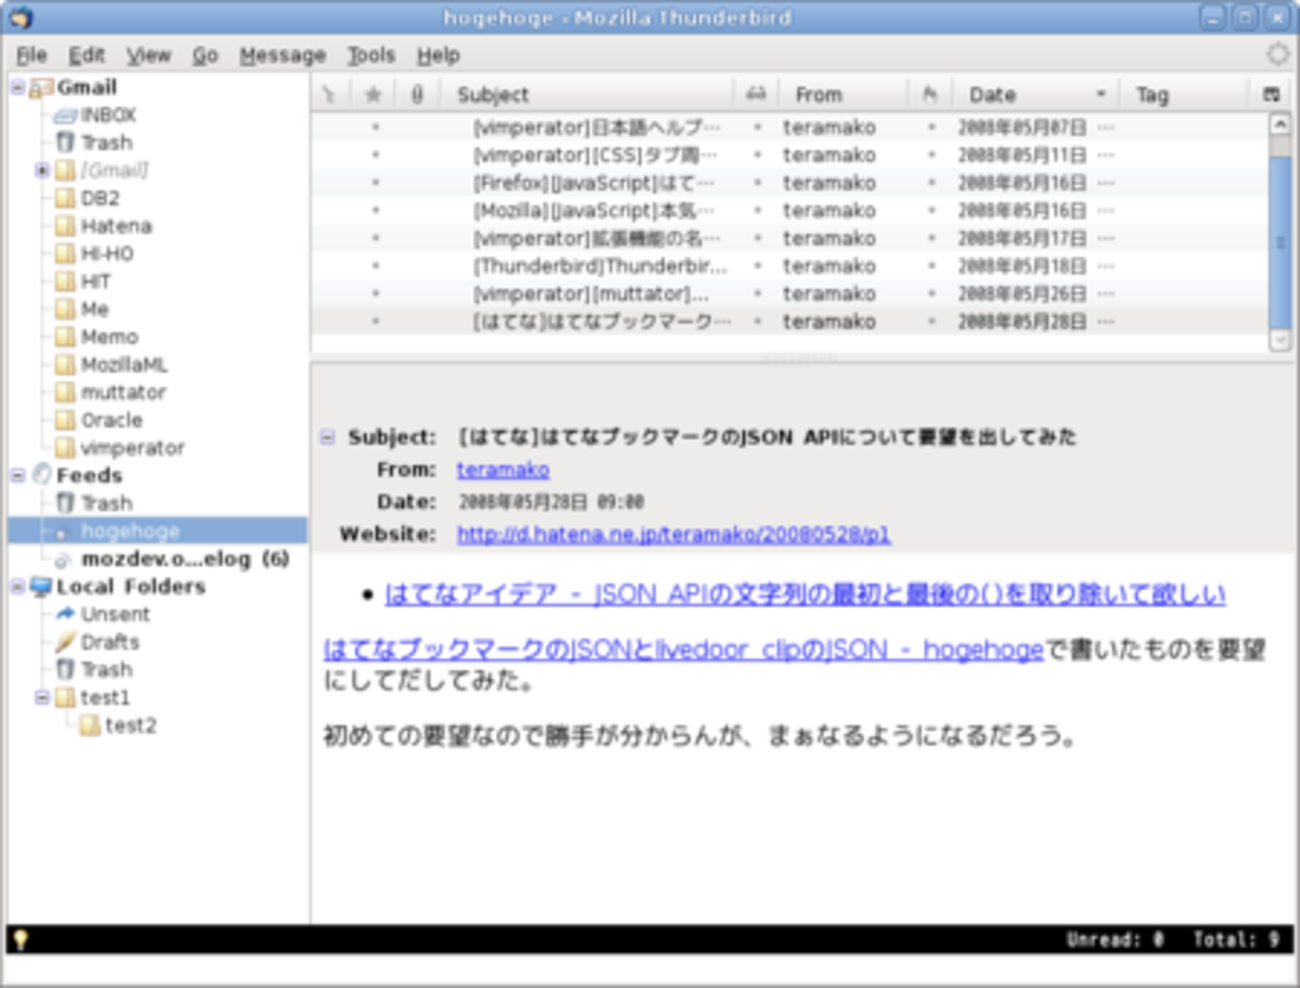Toggle star on first vimperator message
The height and width of the screenshot is (988, 1300).
[x=375, y=128]
